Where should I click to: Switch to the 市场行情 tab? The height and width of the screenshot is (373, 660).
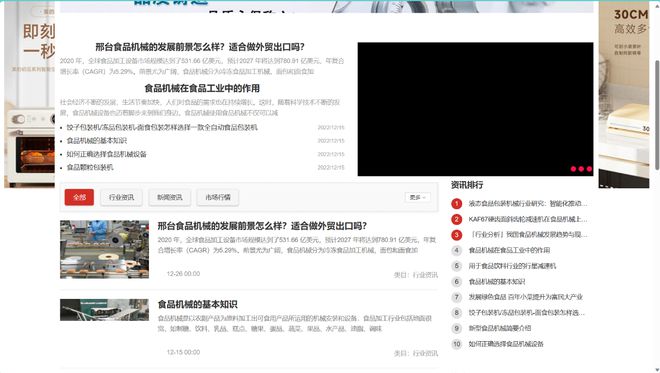coord(218,197)
